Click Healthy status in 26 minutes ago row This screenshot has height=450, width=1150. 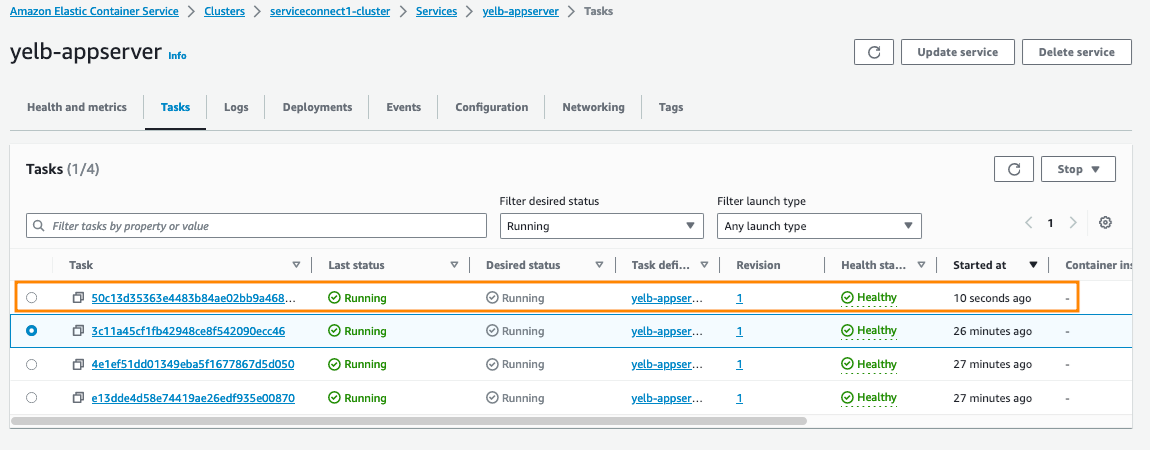(x=869, y=331)
